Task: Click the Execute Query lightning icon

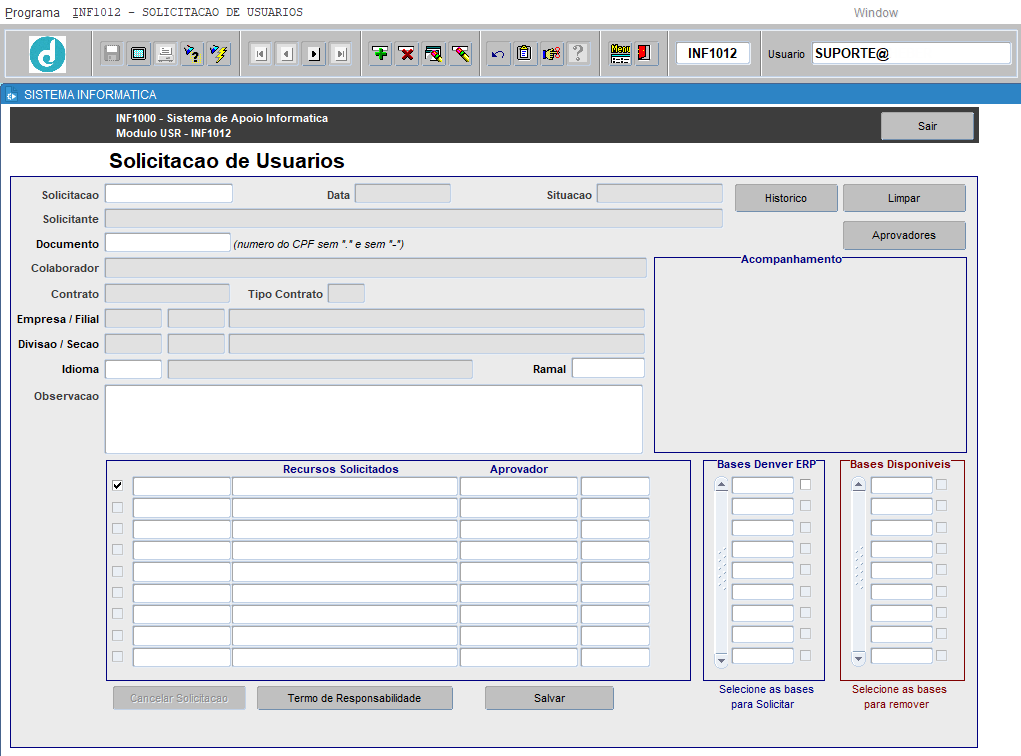Action: pos(219,53)
